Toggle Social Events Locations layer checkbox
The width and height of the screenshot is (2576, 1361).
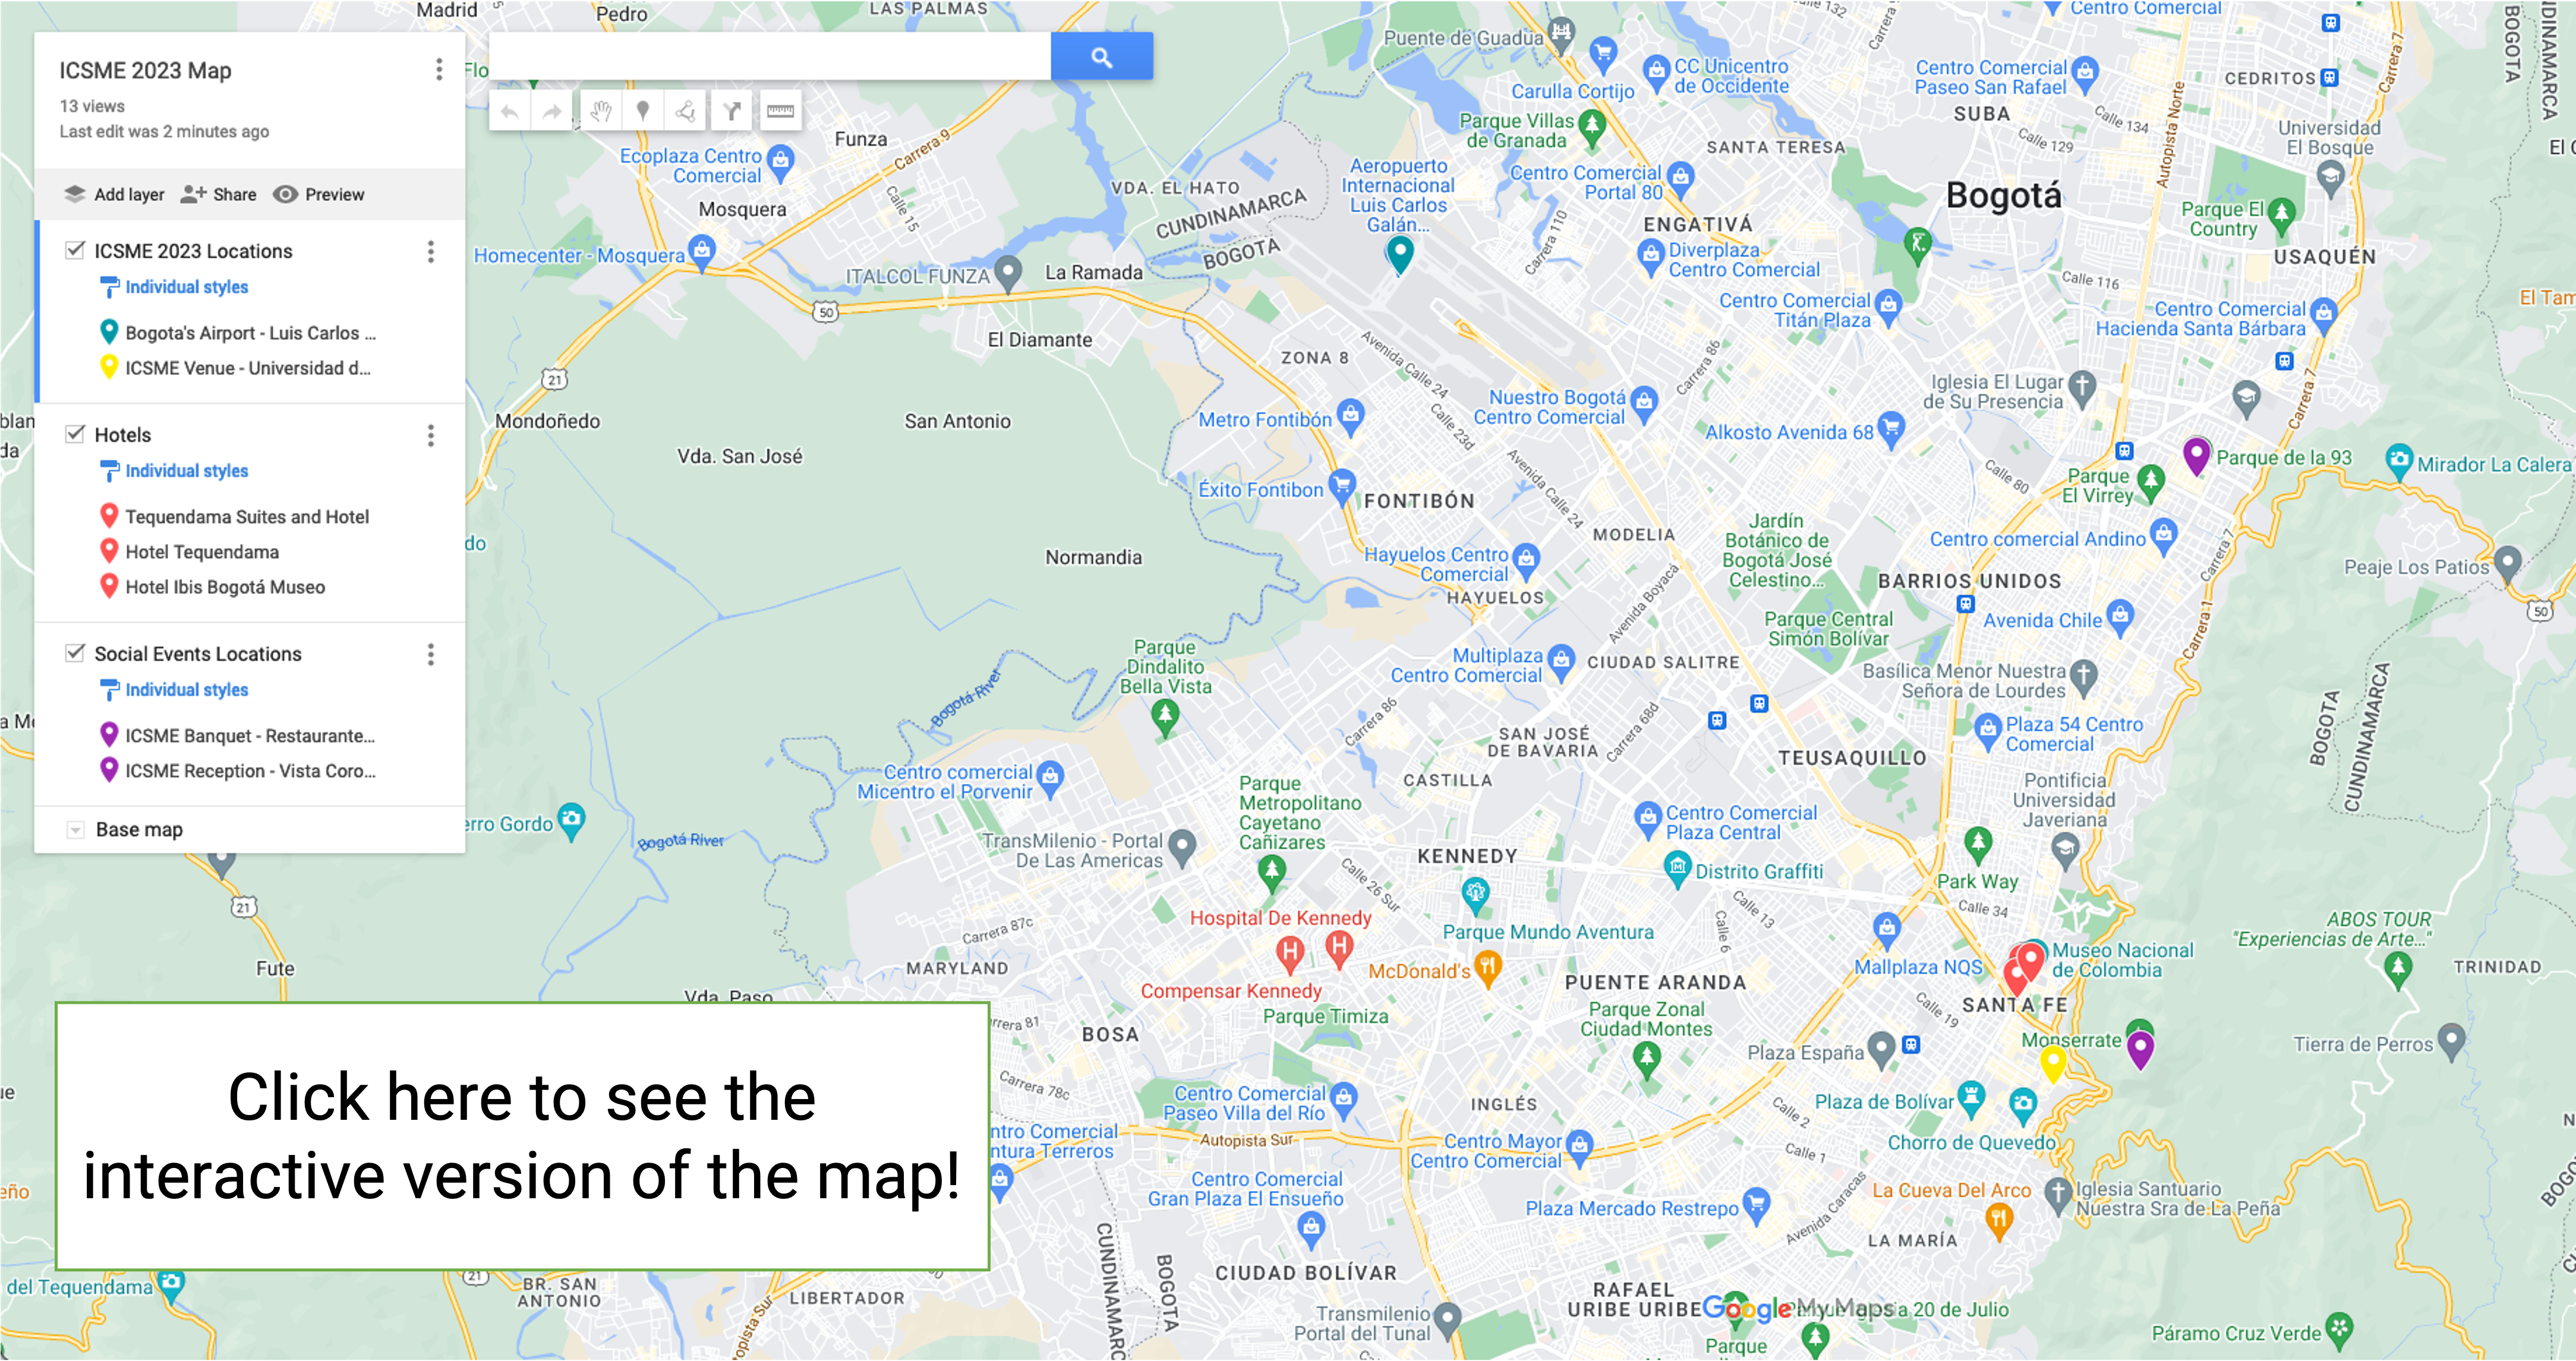75,653
